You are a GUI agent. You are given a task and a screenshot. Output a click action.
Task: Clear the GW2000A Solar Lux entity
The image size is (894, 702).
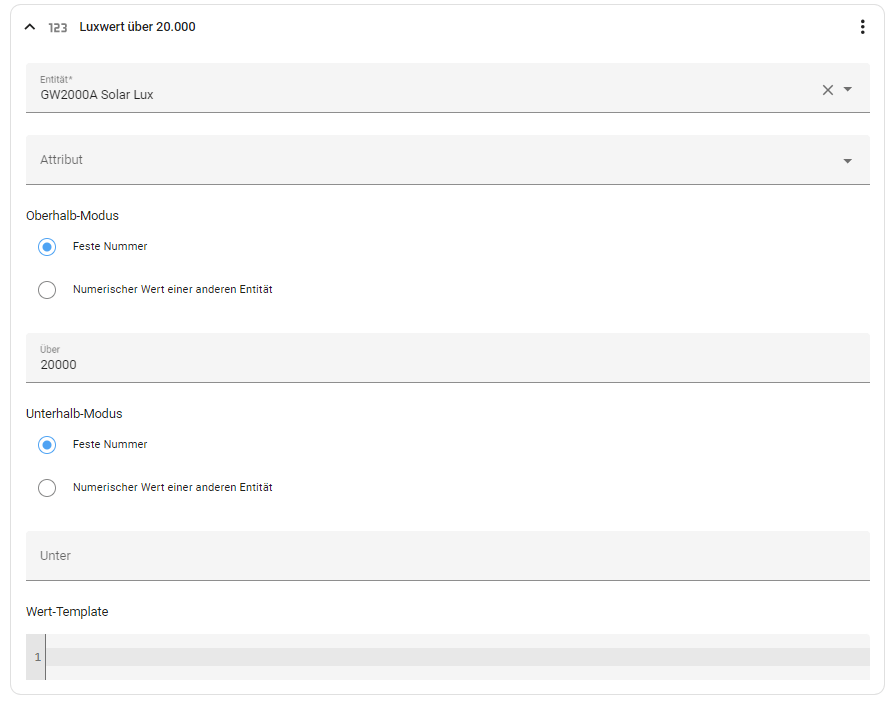(827, 89)
